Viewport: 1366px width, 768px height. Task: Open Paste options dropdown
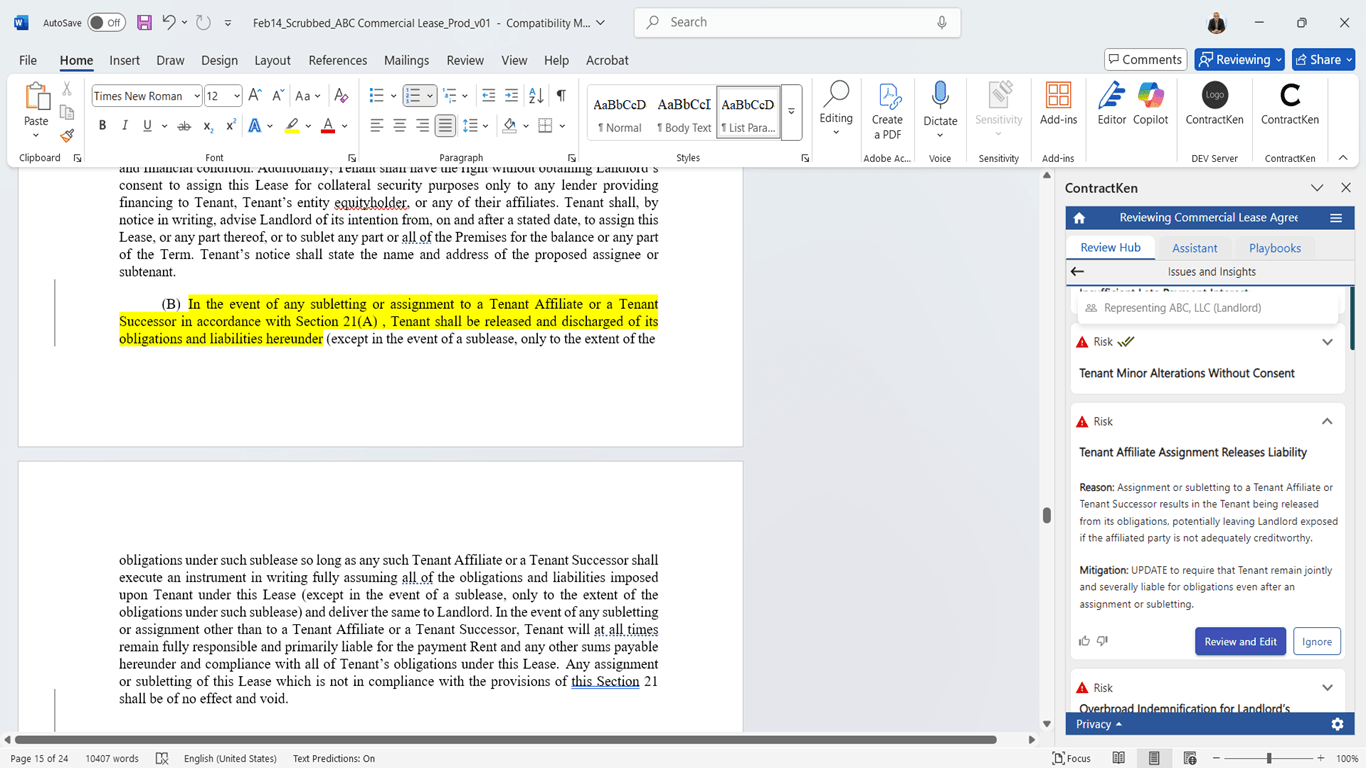[36, 136]
